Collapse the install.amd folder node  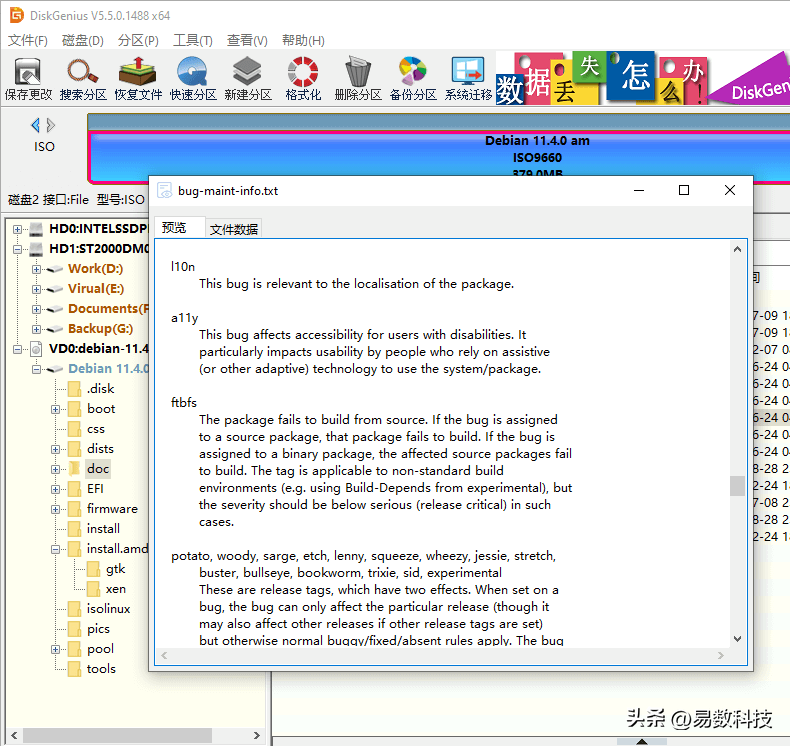pyautogui.click(x=56, y=549)
